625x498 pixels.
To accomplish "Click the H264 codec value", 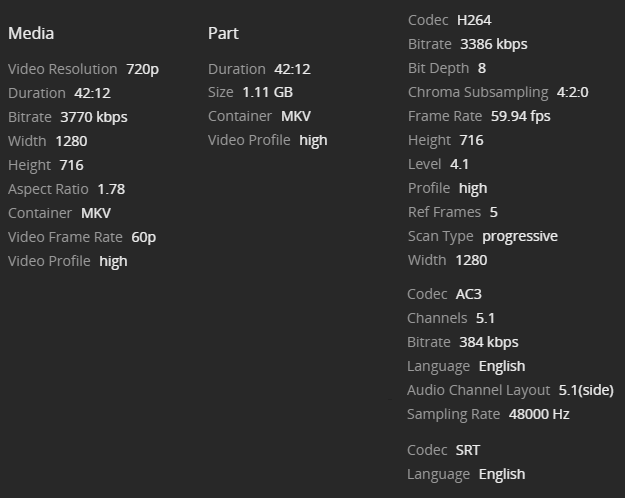I will point(473,20).
